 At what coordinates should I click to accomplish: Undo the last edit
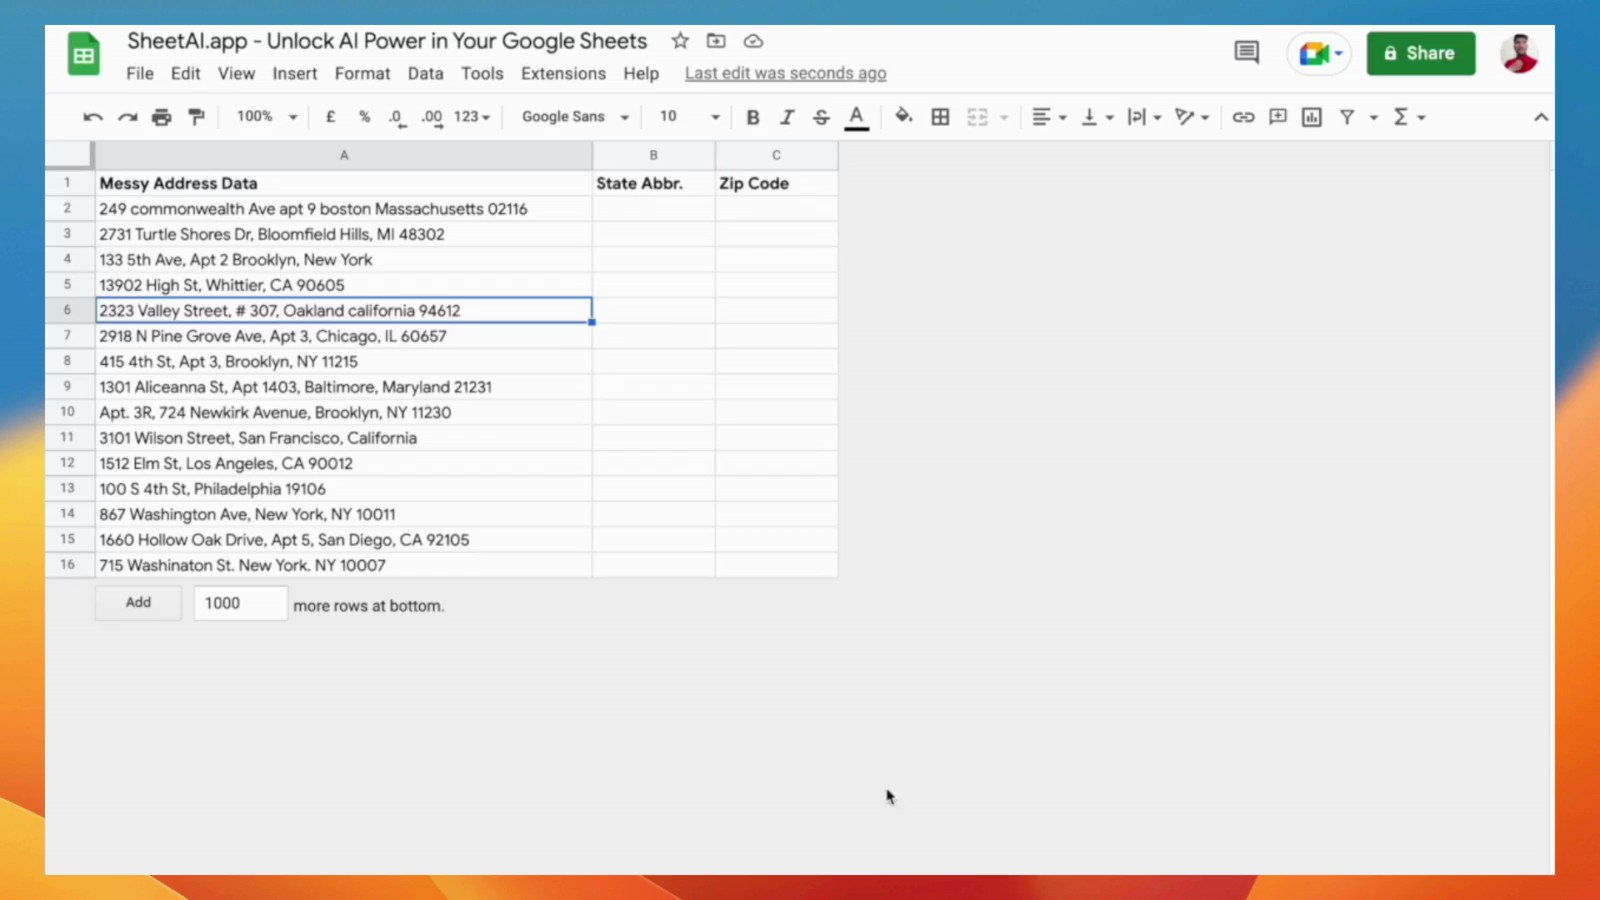point(92,117)
